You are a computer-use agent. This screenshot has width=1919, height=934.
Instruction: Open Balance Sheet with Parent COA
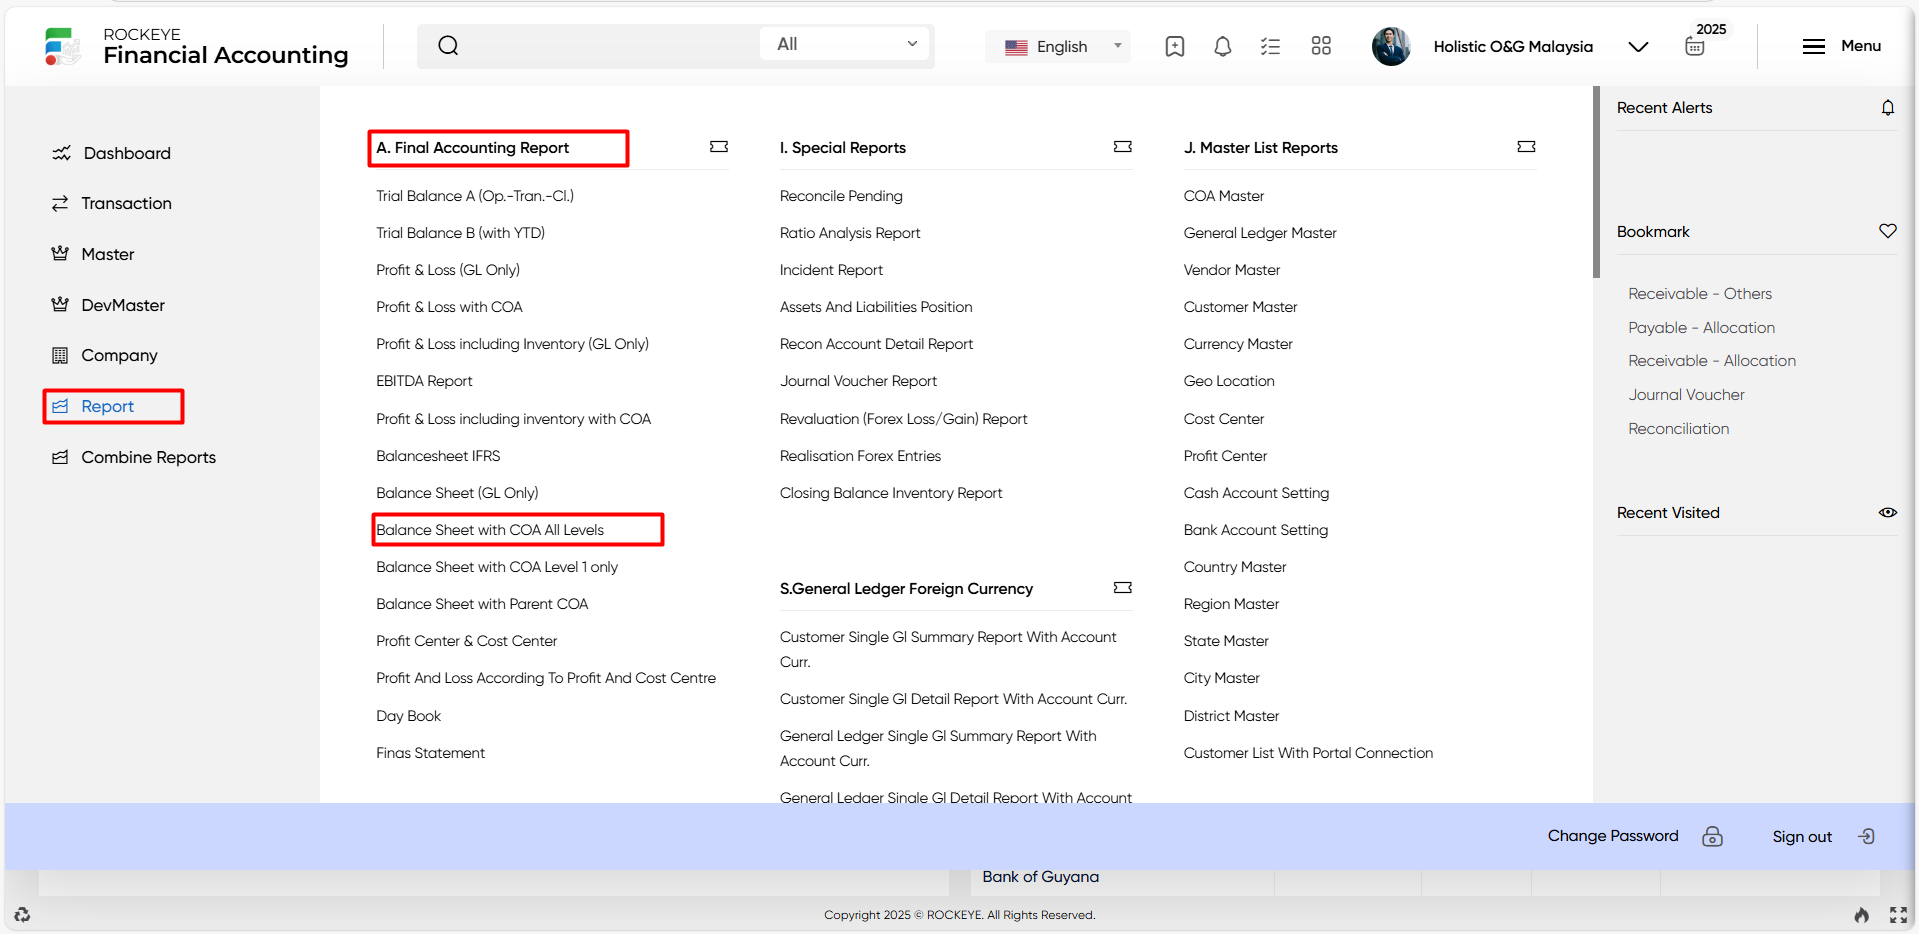(482, 604)
